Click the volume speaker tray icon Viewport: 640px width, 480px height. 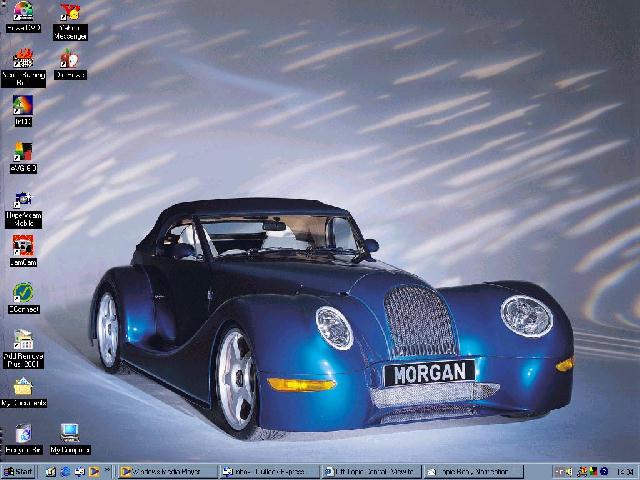click(x=568, y=472)
